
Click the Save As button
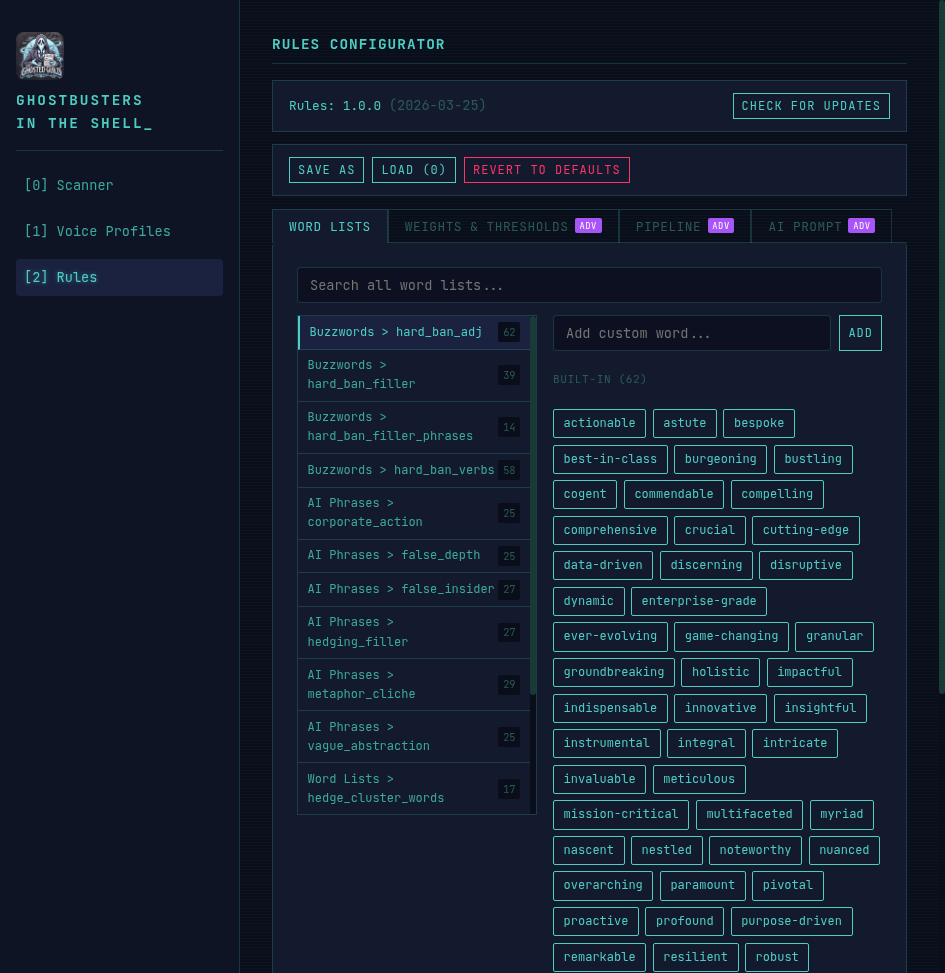tap(326, 170)
